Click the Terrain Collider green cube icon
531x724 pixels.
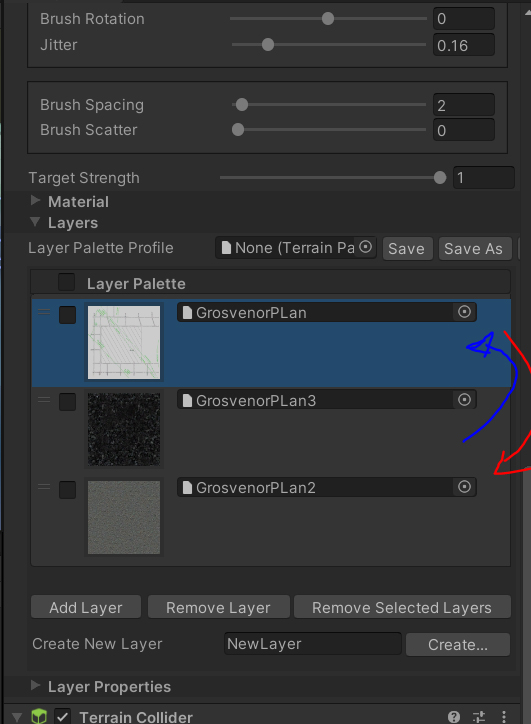coord(39,716)
